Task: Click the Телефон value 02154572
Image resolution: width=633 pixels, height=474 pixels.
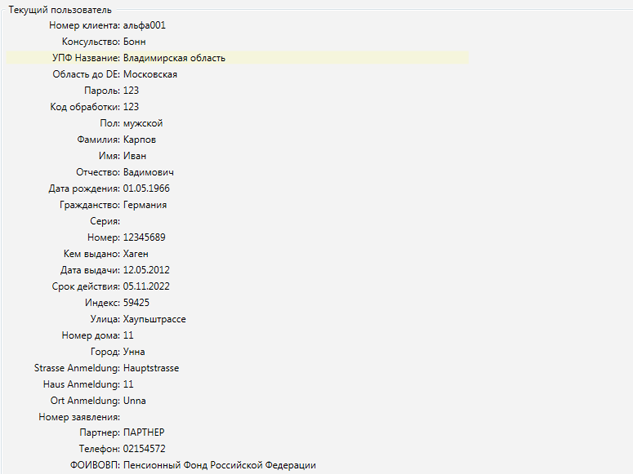Action: 145,449
